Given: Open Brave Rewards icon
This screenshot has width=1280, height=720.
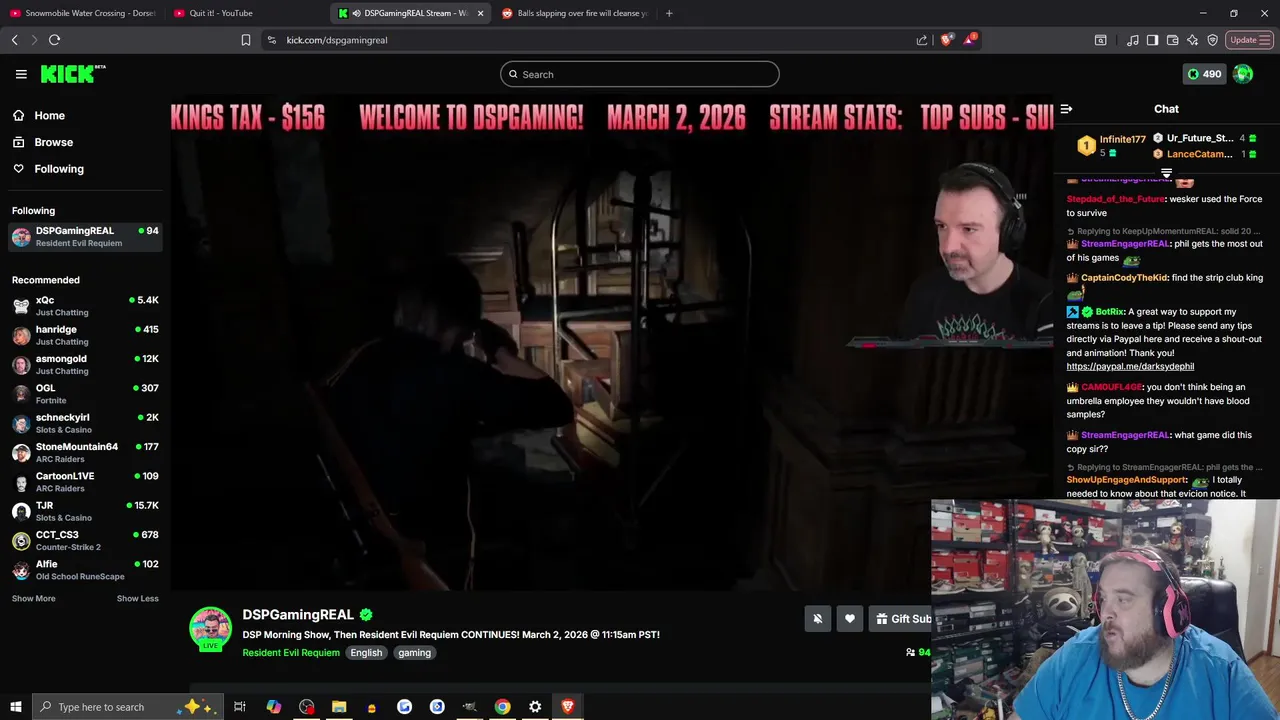Looking at the screenshot, I should click(x=969, y=40).
